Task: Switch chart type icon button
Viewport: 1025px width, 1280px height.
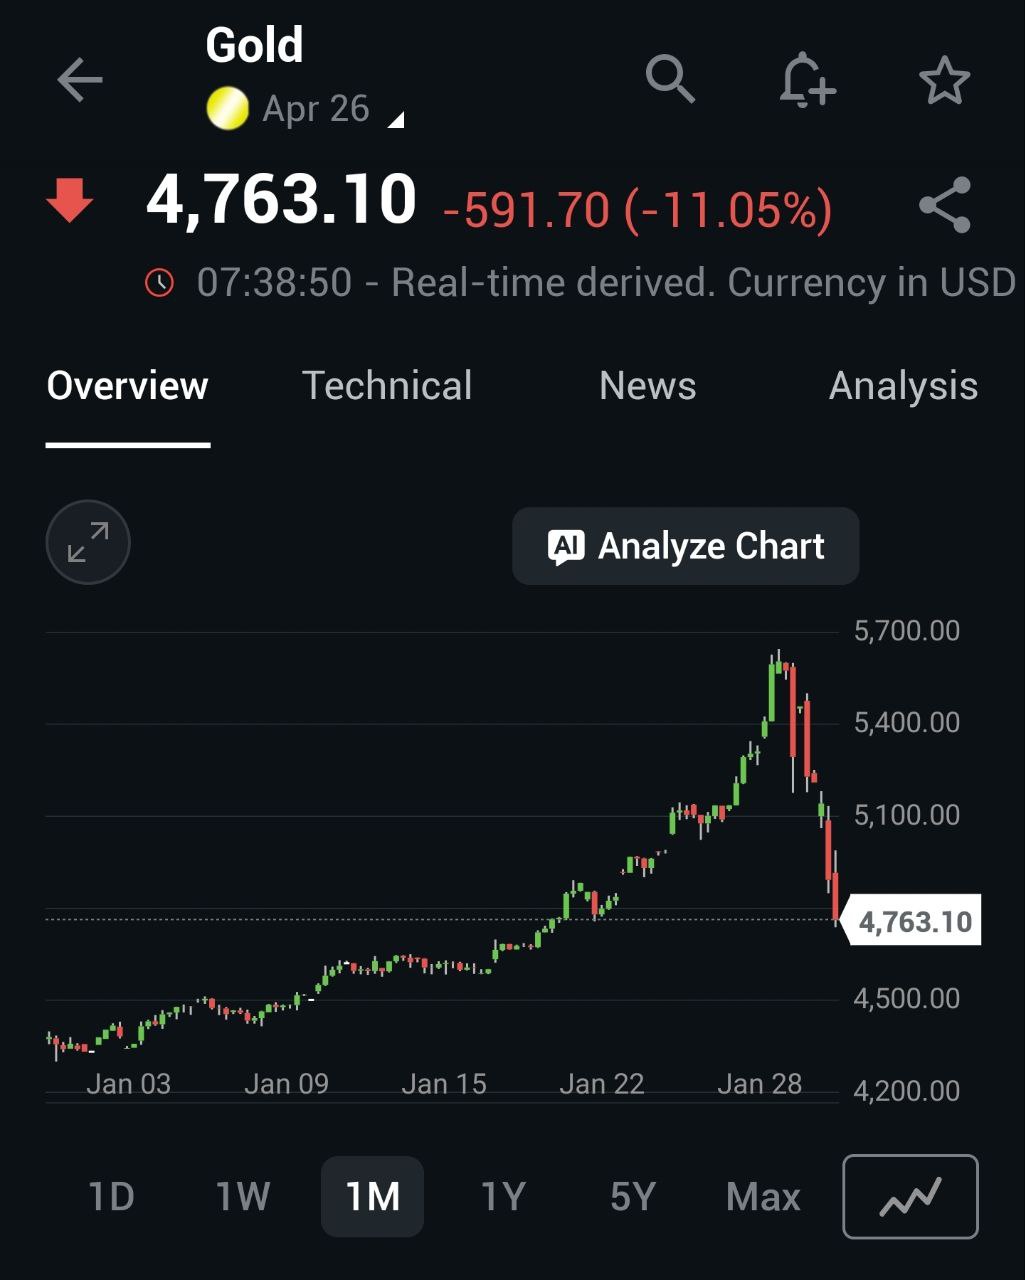Action: coord(910,1196)
